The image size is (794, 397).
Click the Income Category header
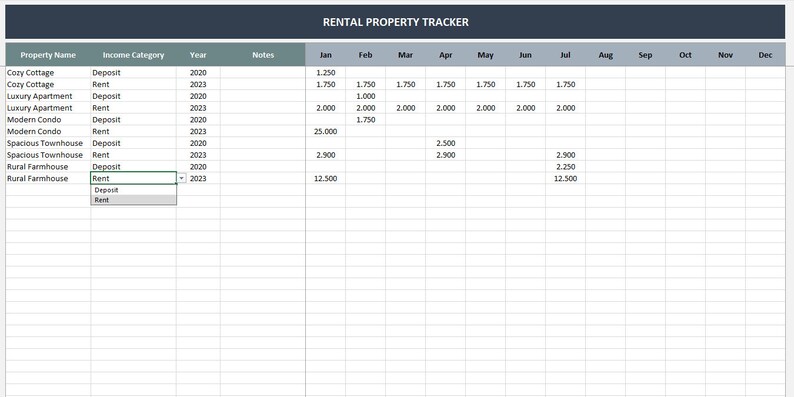(x=134, y=55)
